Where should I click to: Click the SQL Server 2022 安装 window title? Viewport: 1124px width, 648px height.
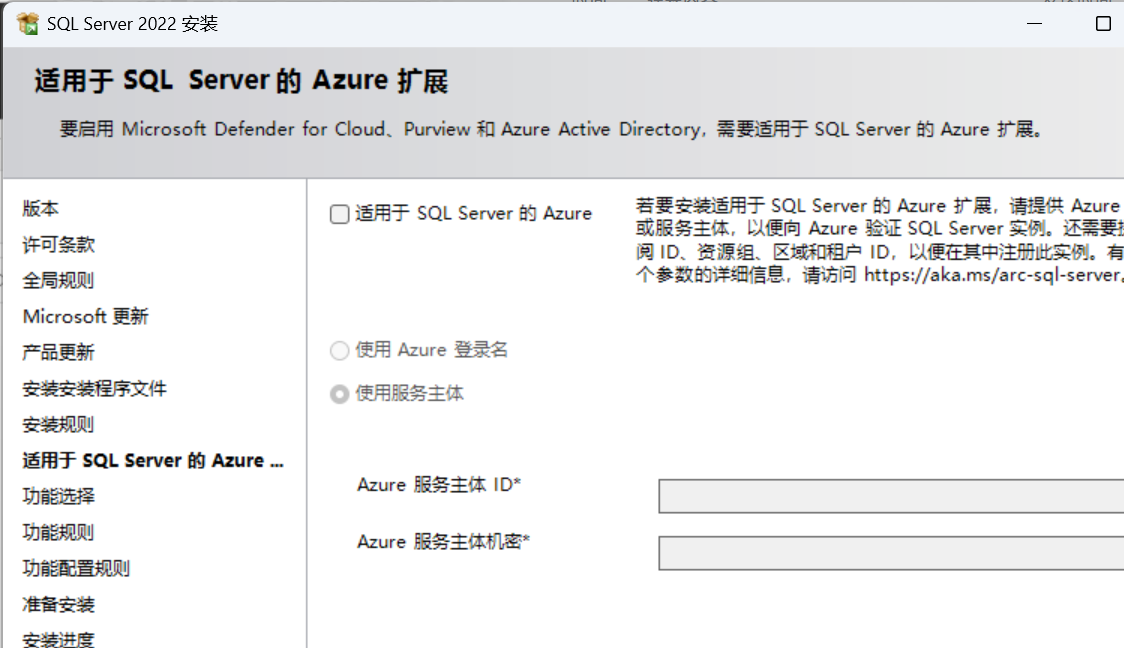click(133, 24)
